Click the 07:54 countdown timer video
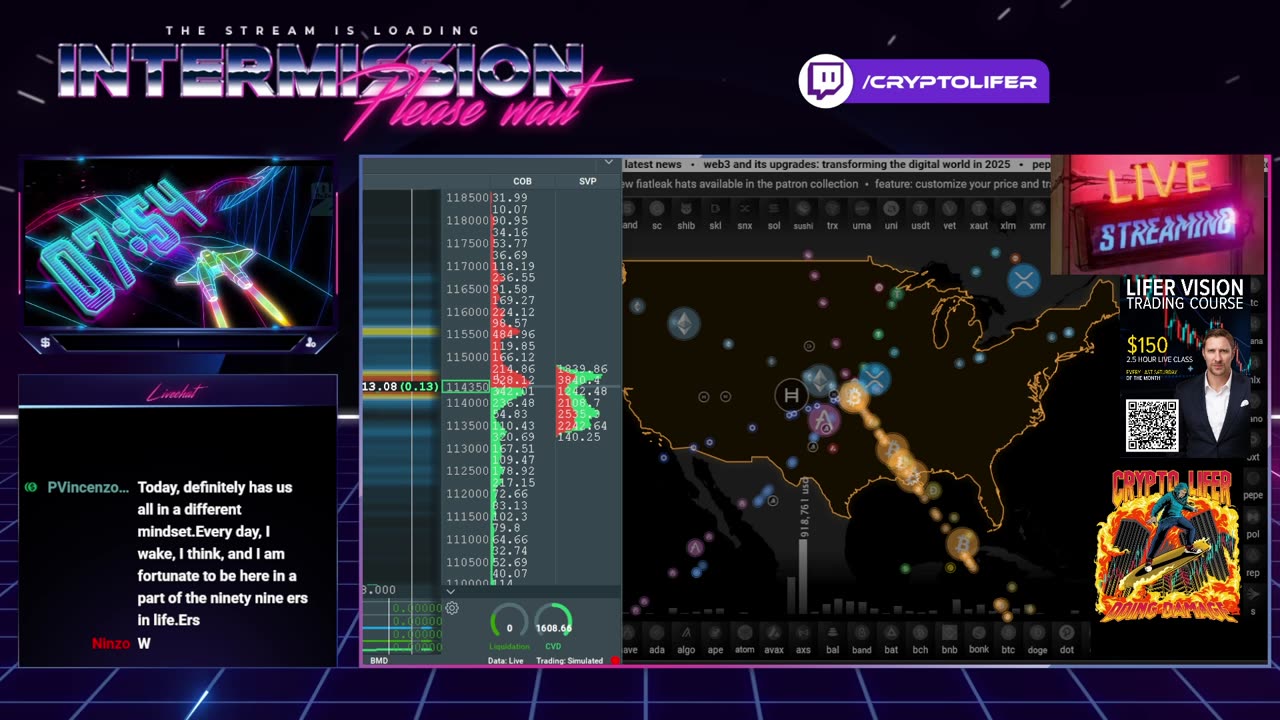Screen dimensions: 1280x720 (x=178, y=242)
